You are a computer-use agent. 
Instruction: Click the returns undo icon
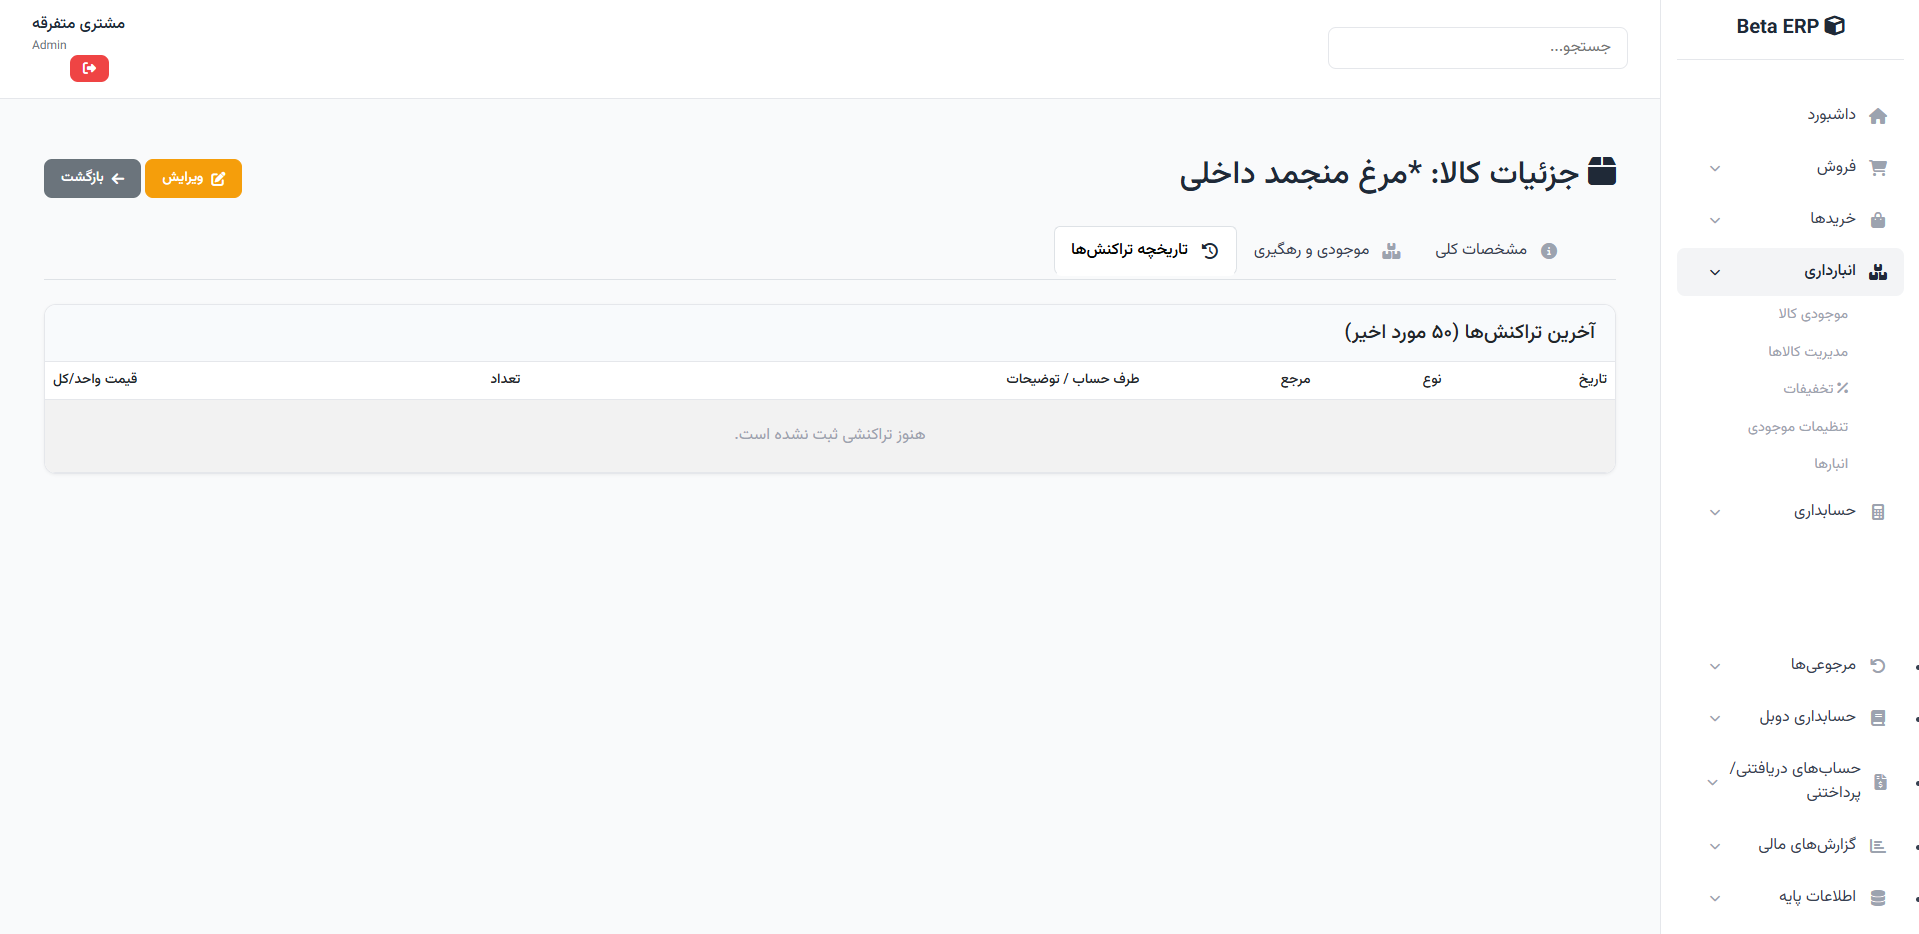coord(1878,666)
